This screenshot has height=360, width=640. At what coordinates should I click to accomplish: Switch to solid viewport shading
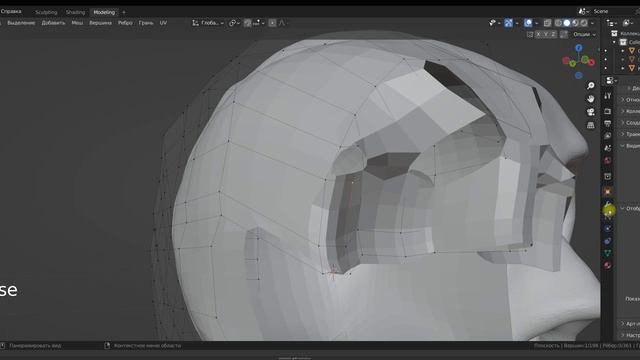coord(567,23)
